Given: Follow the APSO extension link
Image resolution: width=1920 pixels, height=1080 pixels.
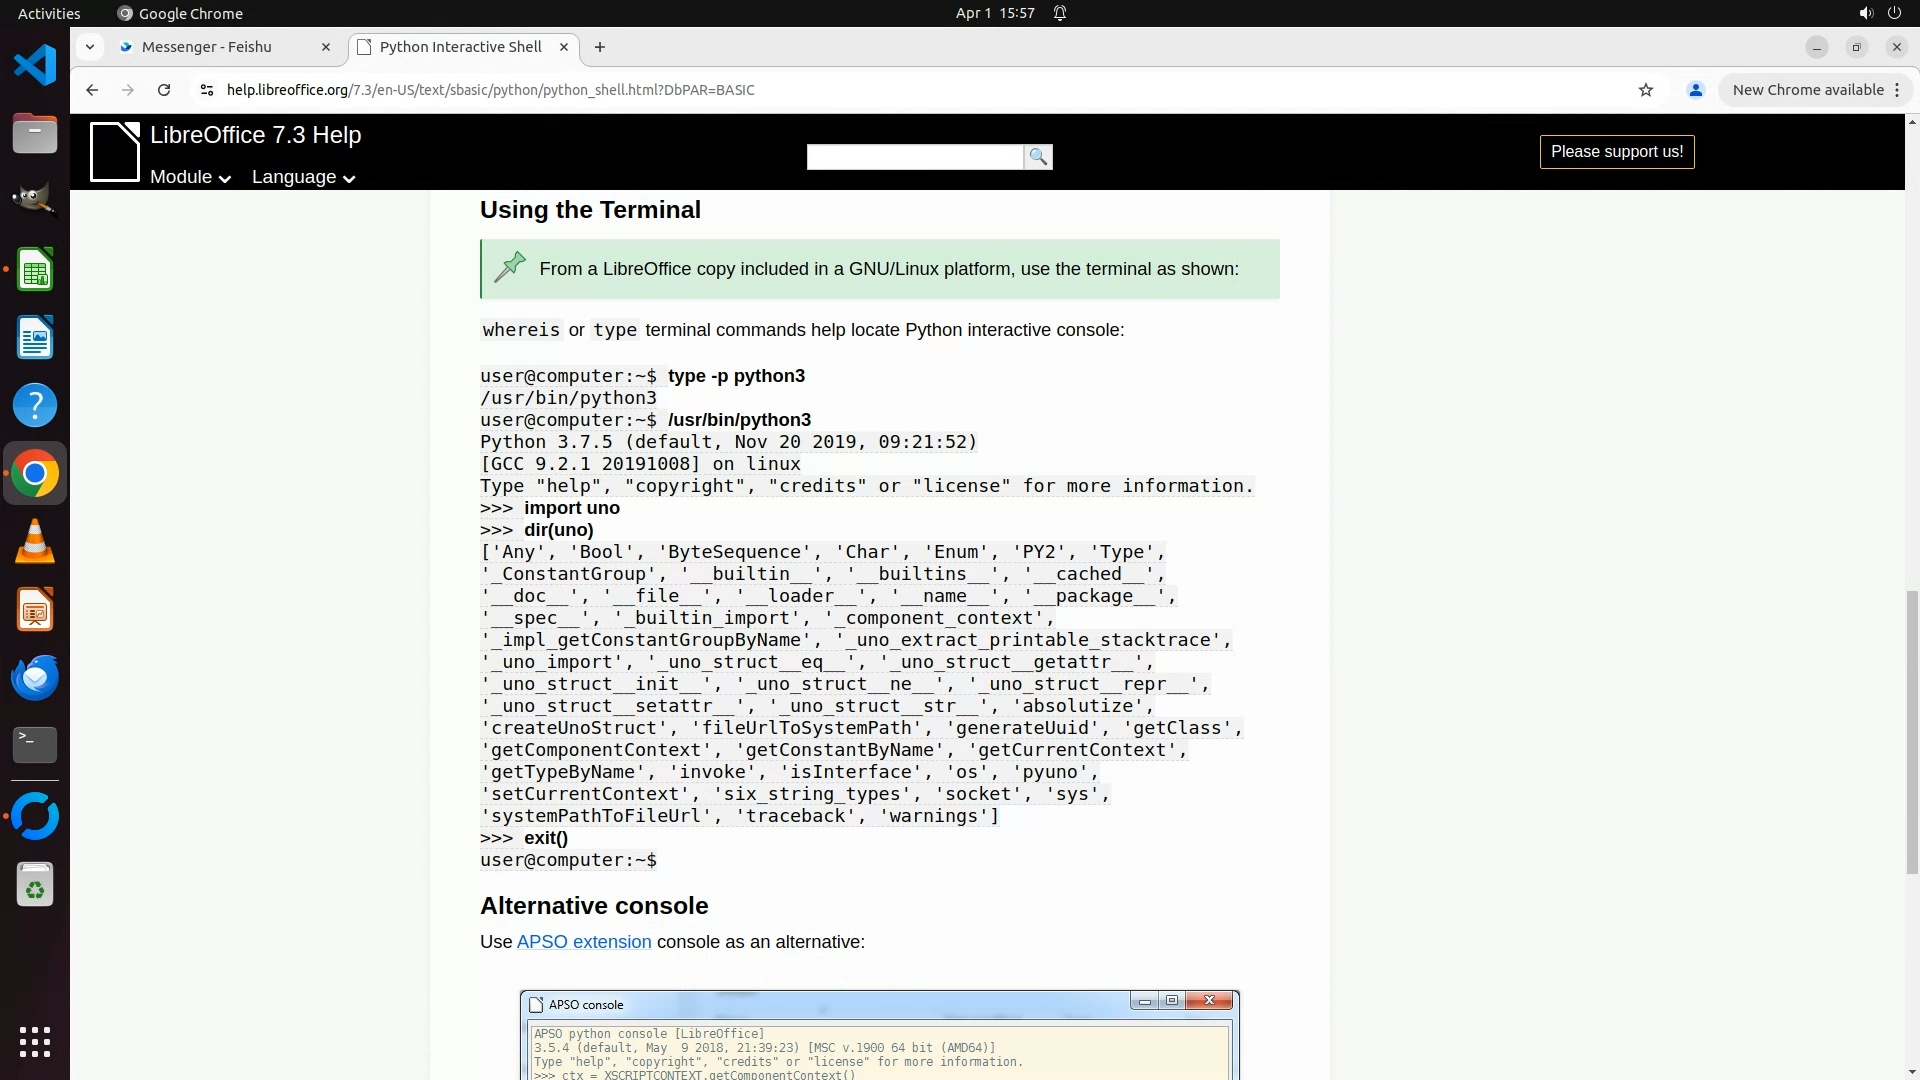Looking at the screenshot, I should [x=584, y=942].
